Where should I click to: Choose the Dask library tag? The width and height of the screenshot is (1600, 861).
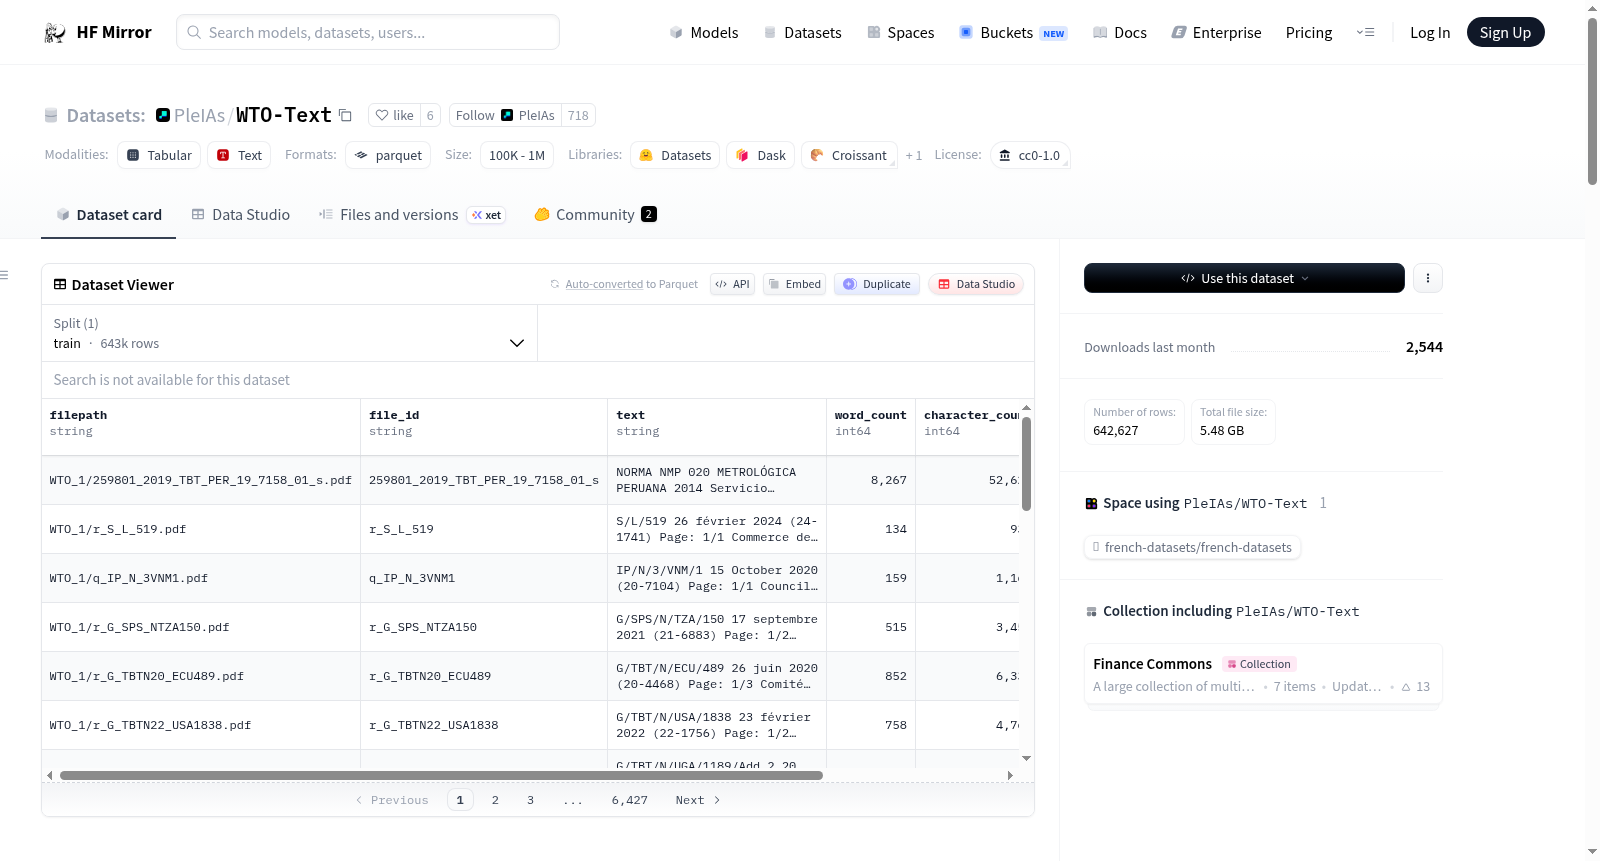[761, 155]
